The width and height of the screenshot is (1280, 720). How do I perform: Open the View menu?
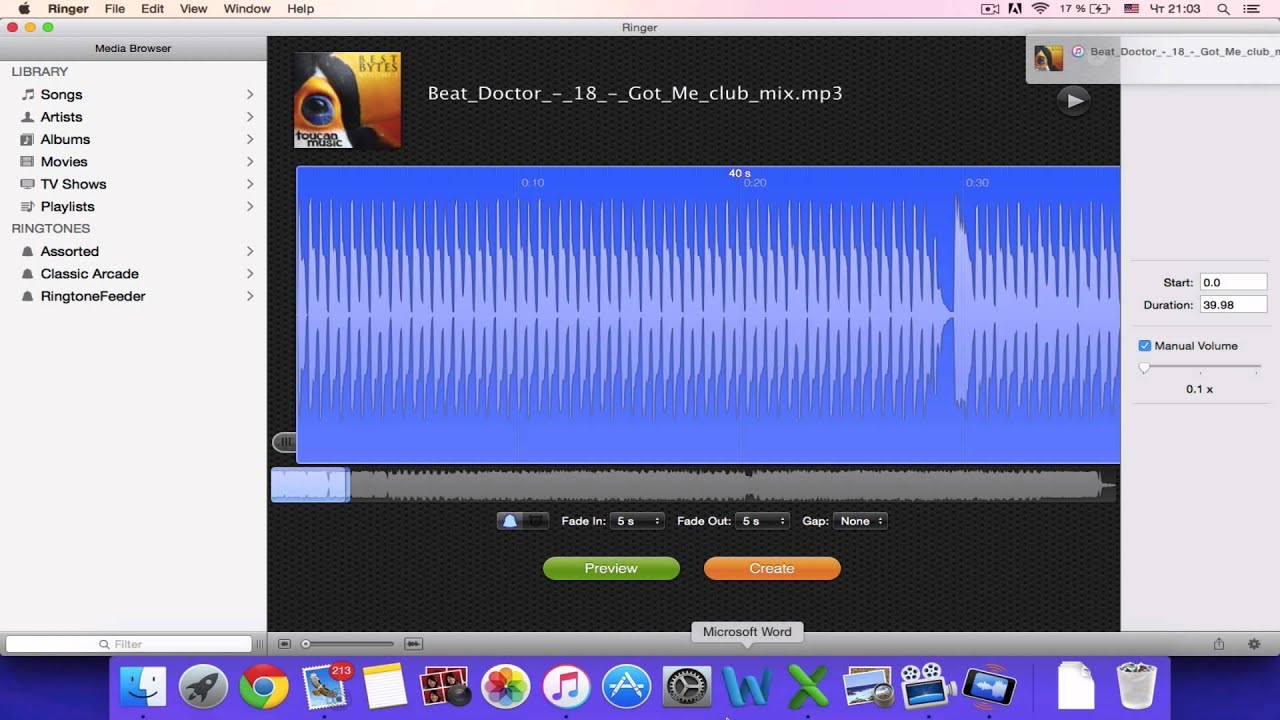coord(193,9)
